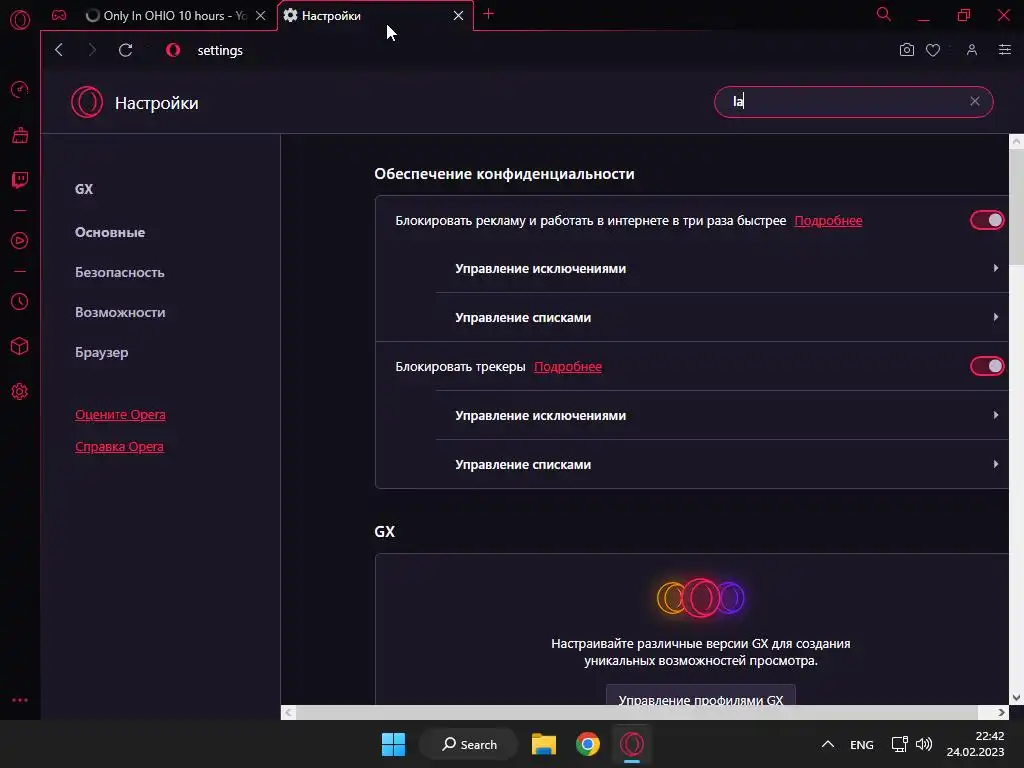Open Оцените Opera link
The image size is (1024, 768).
(x=120, y=415)
